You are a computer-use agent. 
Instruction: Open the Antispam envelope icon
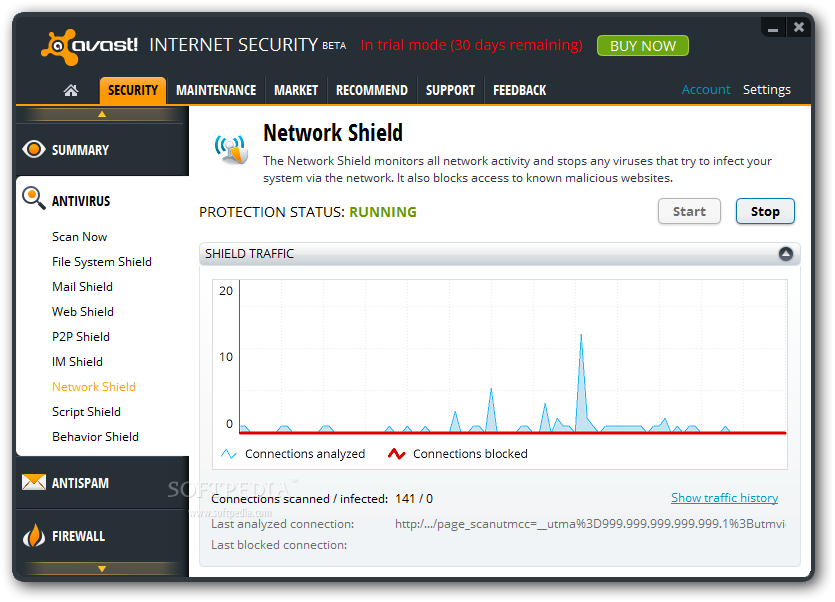(34, 482)
